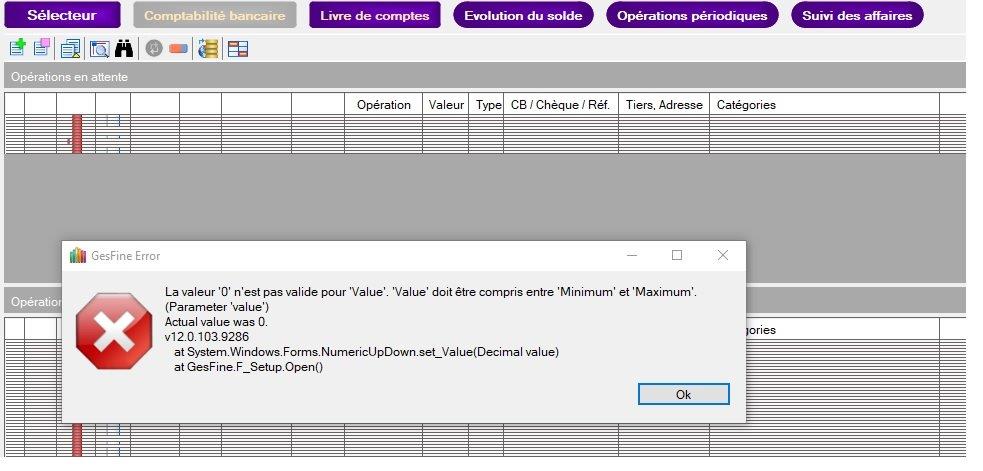983x471 pixels.
Task: Click the Tiers, Adresse column header
Action: 664,105
